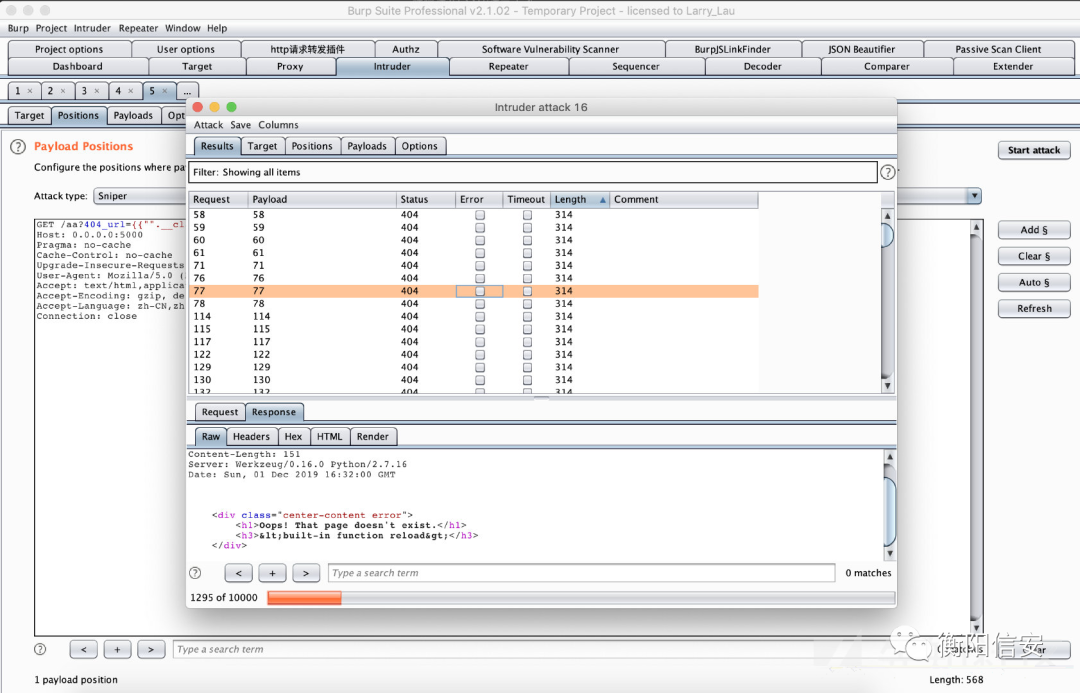Click plus button under positions editor
This screenshot has height=693, width=1080.
[x=117, y=649]
